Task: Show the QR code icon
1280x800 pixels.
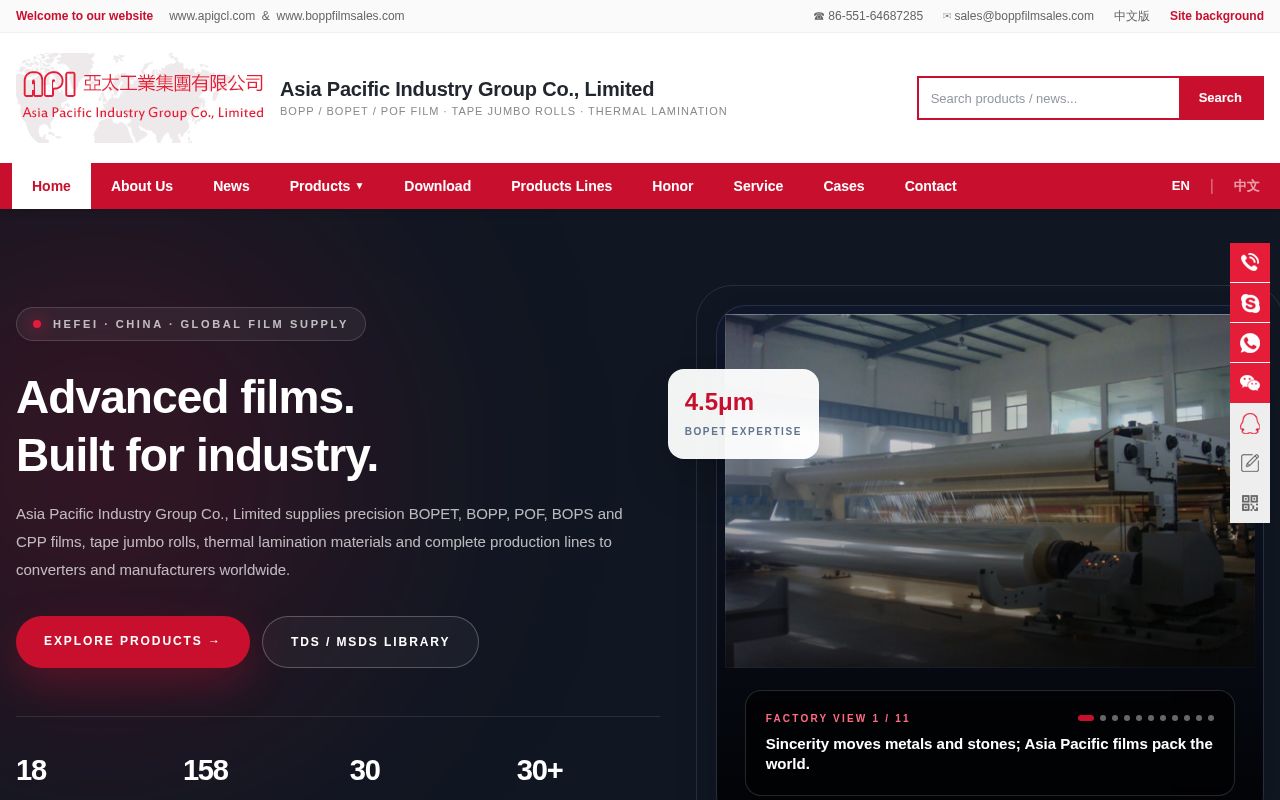Action: (1250, 503)
